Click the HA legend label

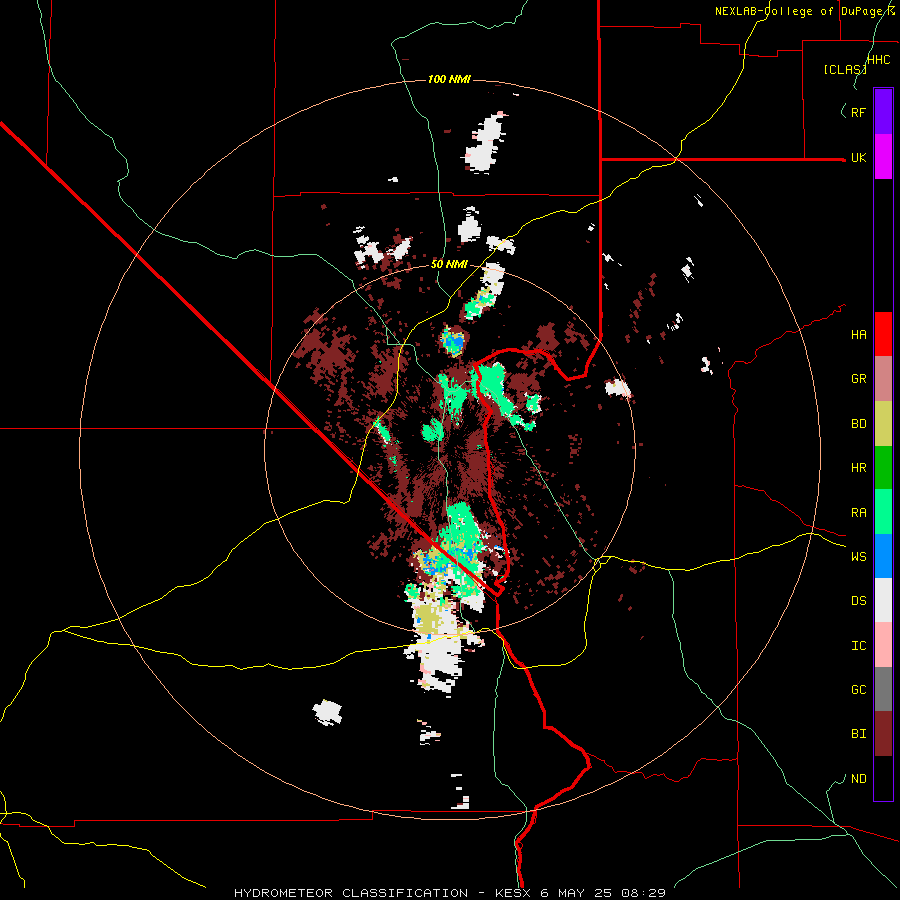[x=858, y=334]
